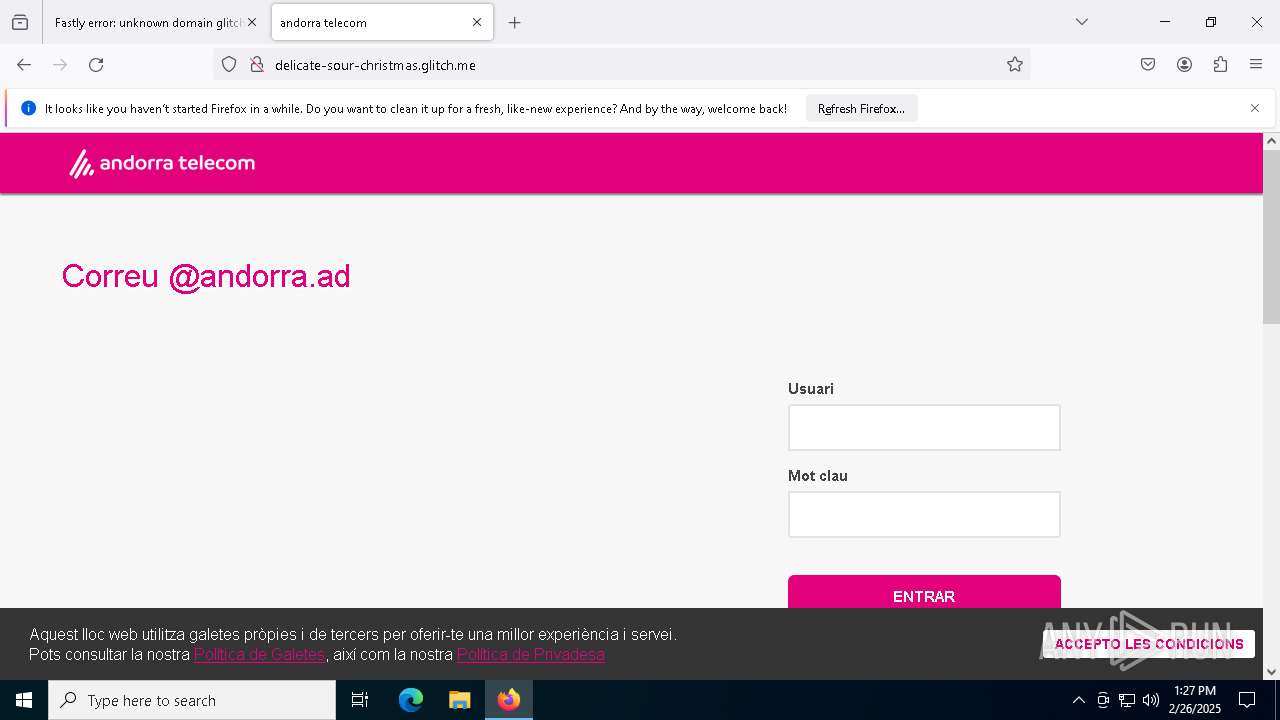The image size is (1280, 720).
Task: Open Política de Privadesa link
Action: click(x=531, y=654)
